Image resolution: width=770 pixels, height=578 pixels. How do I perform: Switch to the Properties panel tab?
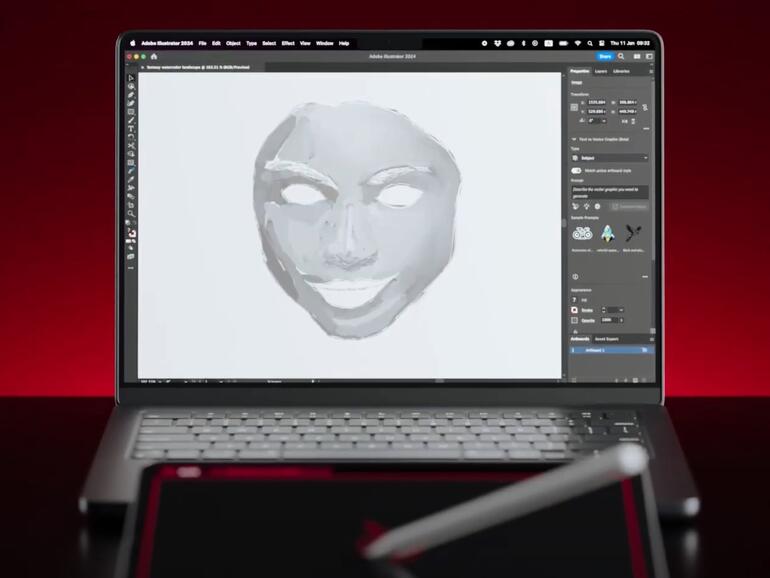pyautogui.click(x=579, y=71)
